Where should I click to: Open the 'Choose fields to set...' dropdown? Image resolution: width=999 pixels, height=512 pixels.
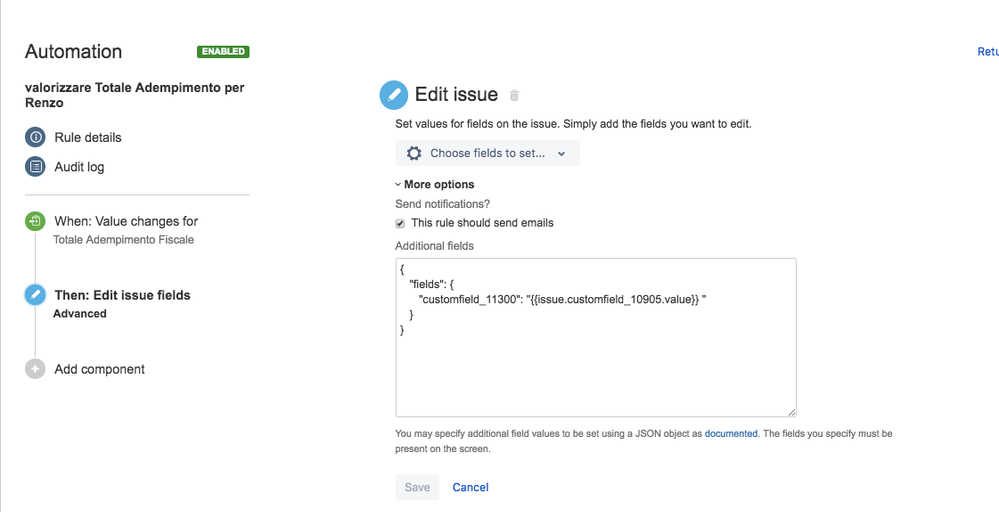pyautogui.click(x=488, y=153)
